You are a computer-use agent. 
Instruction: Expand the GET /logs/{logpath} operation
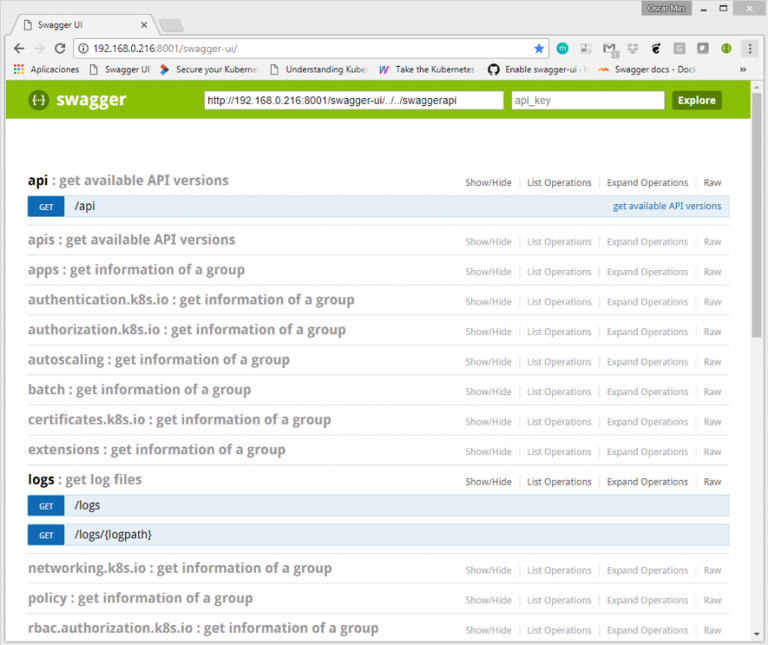[x=378, y=535]
